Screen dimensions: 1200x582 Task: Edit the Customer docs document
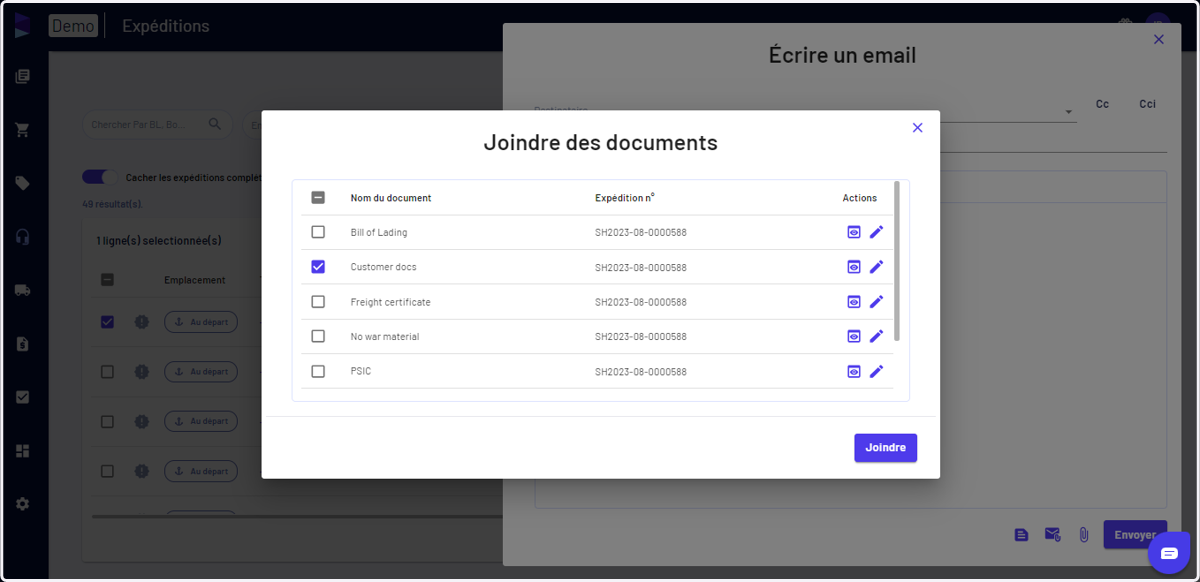pos(876,267)
